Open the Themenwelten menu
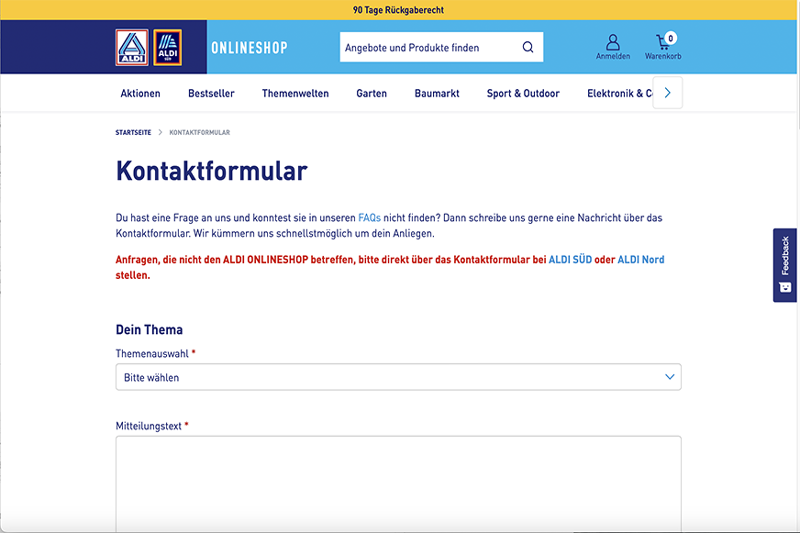 click(295, 93)
